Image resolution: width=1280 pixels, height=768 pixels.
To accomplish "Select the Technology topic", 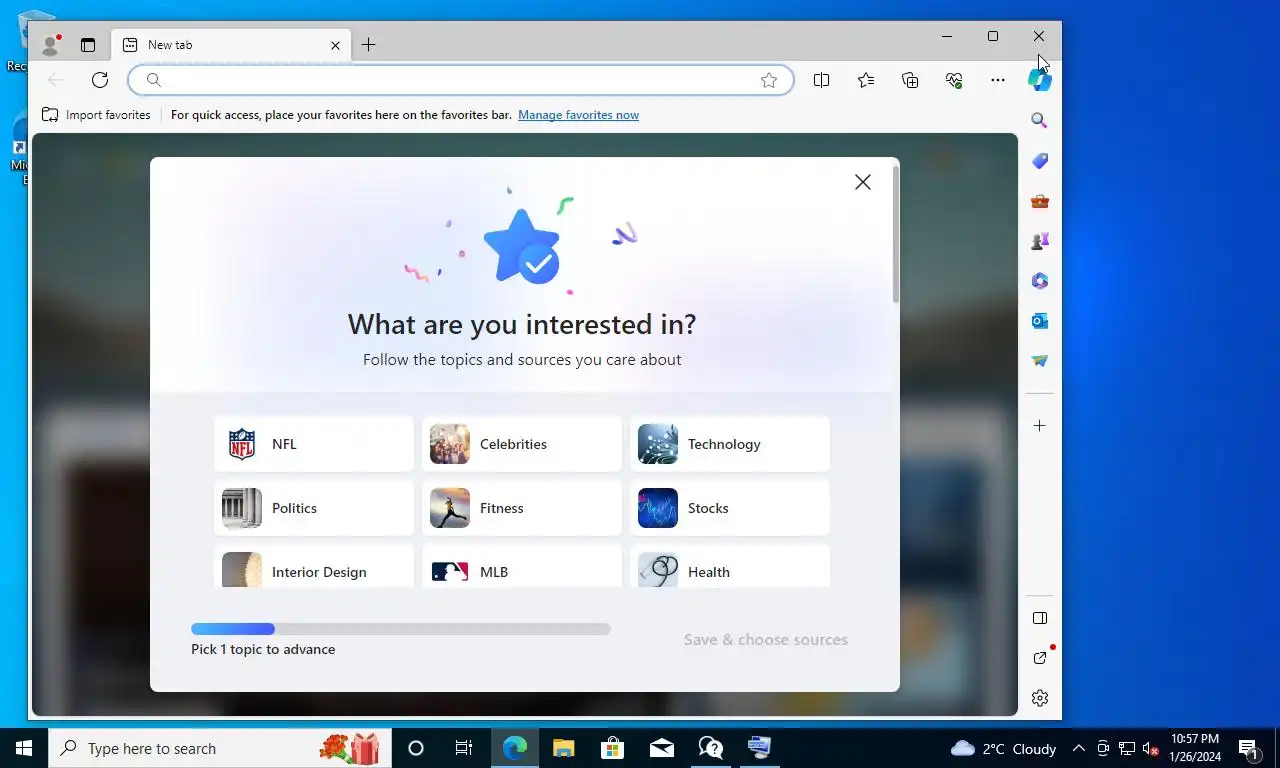I will (730, 444).
